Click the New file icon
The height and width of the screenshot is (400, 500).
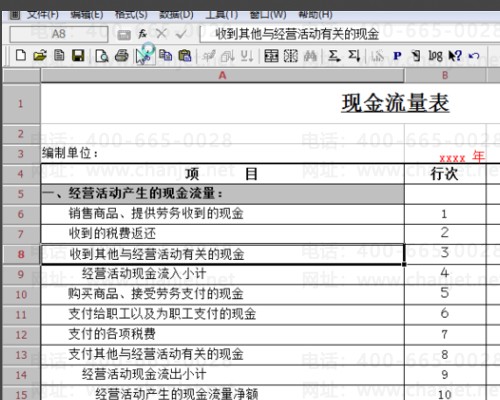pyautogui.click(x=21, y=55)
